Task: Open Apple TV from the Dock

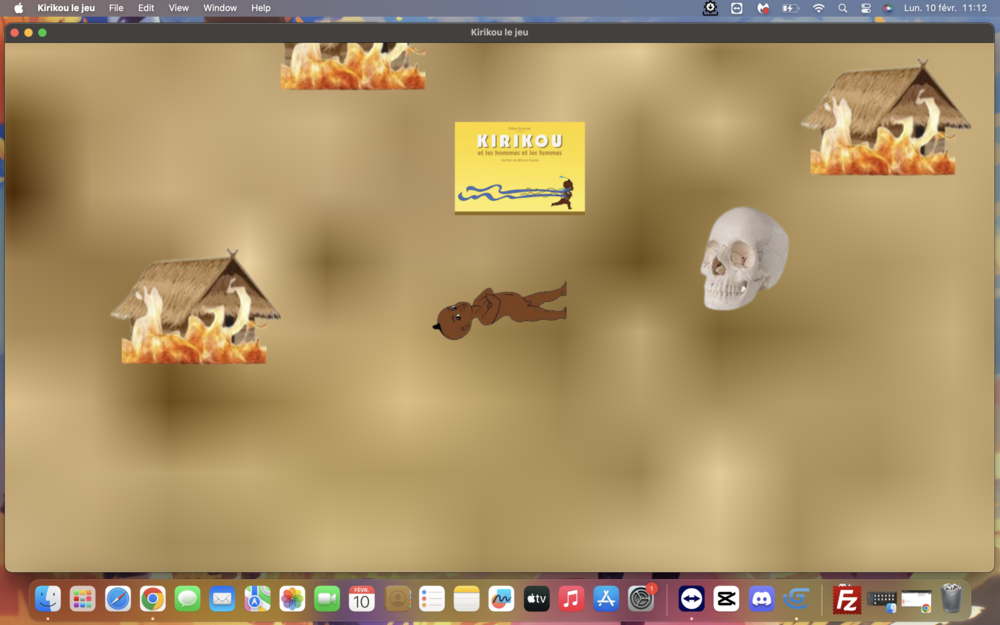Action: pos(536,599)
